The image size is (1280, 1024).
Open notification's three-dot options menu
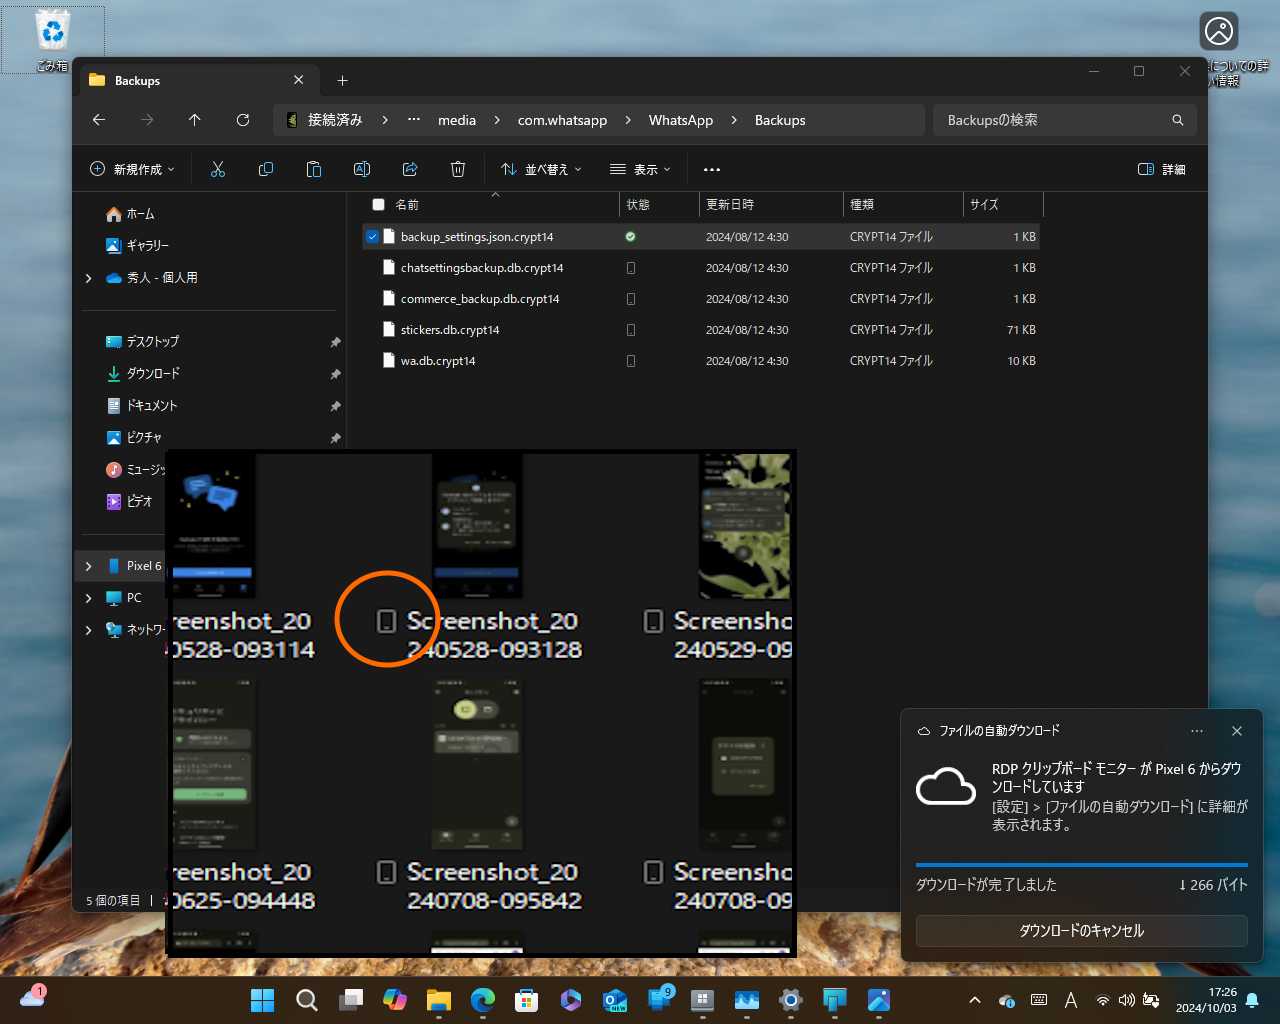(x=1197, y=731)
